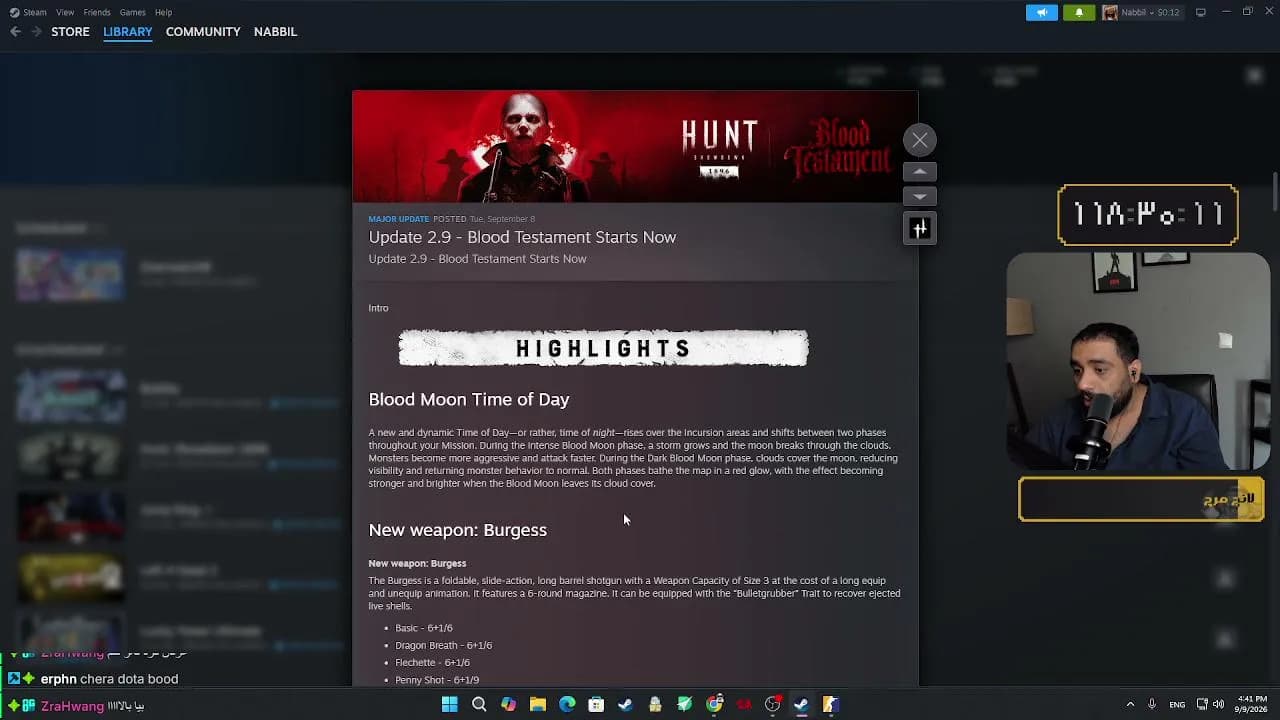Open the Games menu
1280x720 pixels.
click(132, 12)
